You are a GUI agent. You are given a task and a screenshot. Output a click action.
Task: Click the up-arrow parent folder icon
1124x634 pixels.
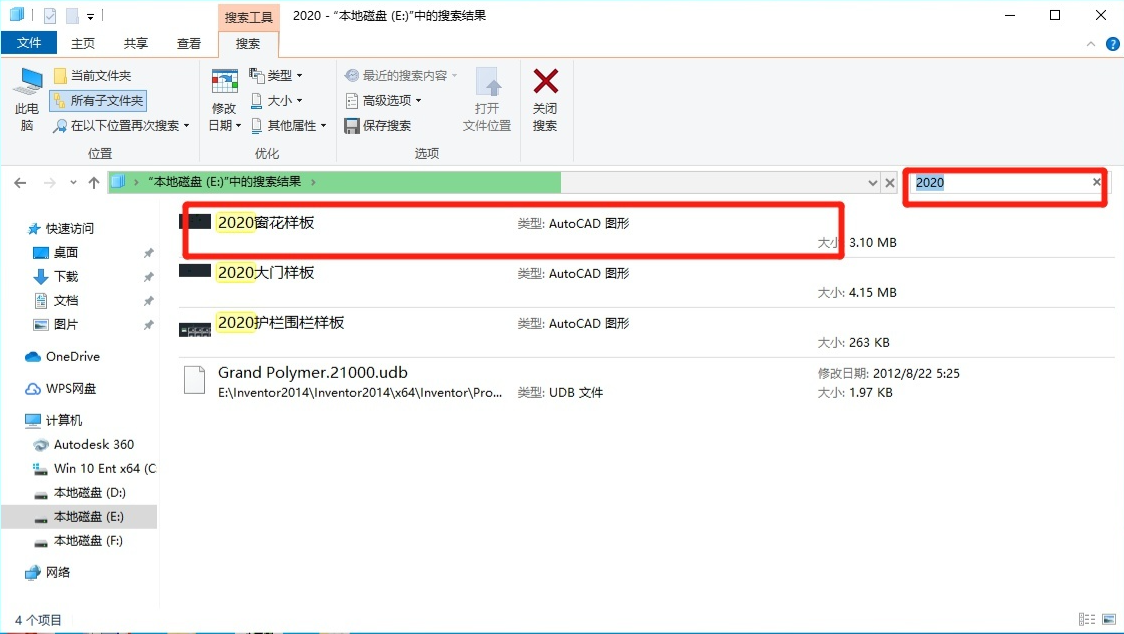94,182
